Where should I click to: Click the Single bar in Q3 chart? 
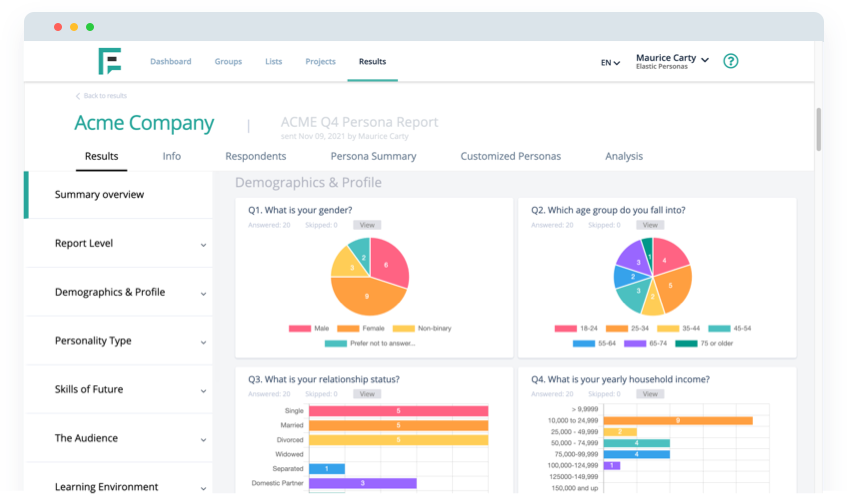[x=399, y=411]
